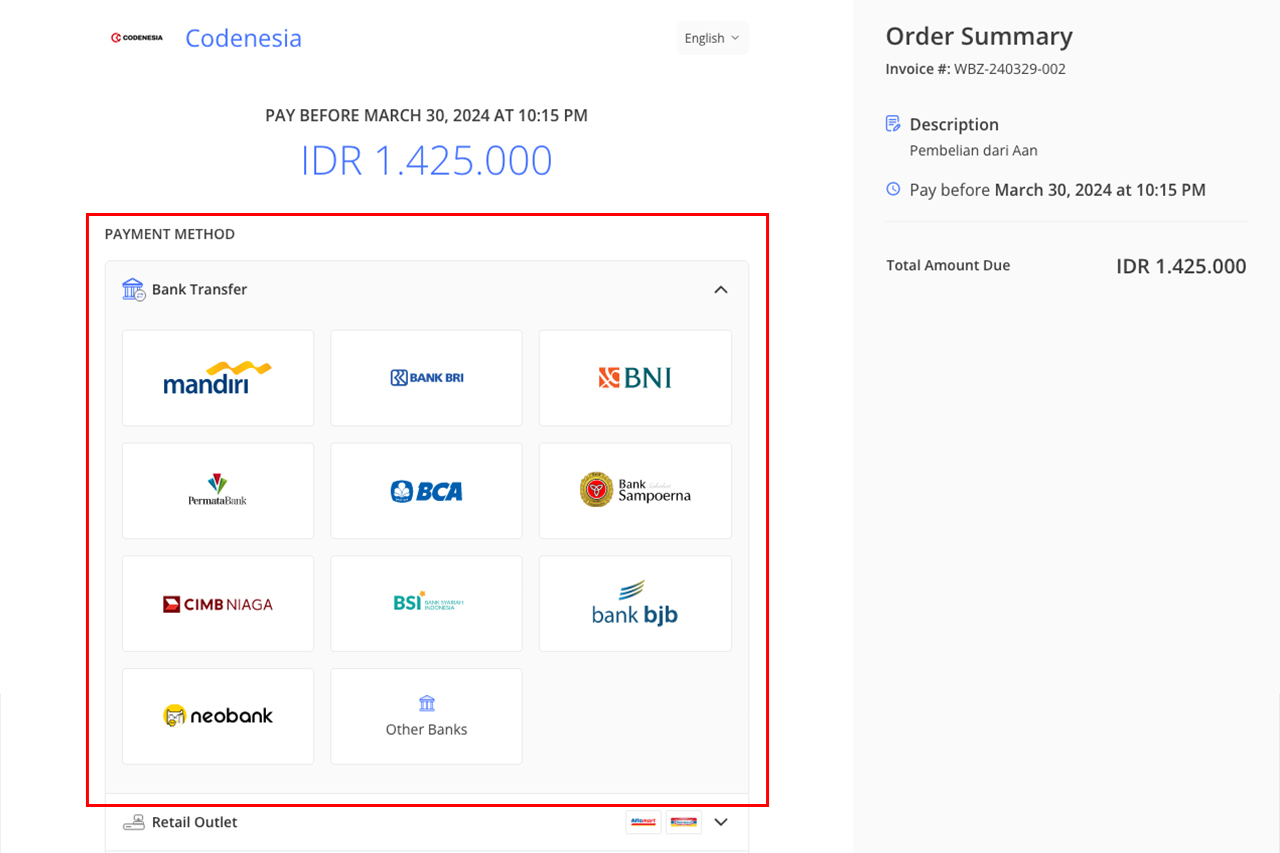
Task: Click the Codenesia brand title
Action: pos(243,38)
